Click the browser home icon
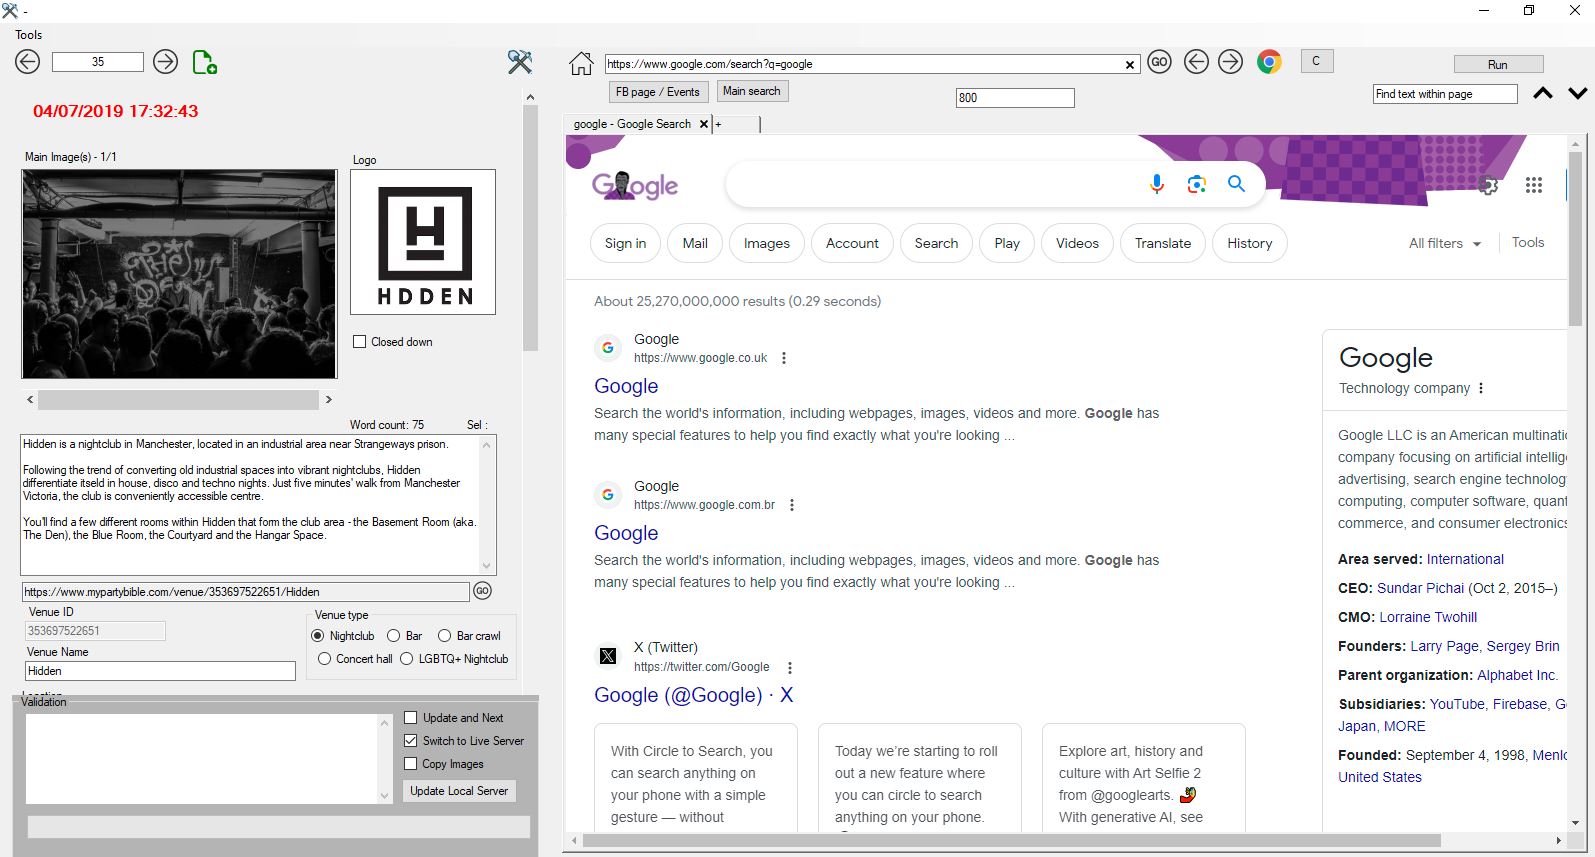Screen dimensions: 1595x857 (x=581, y=64)
